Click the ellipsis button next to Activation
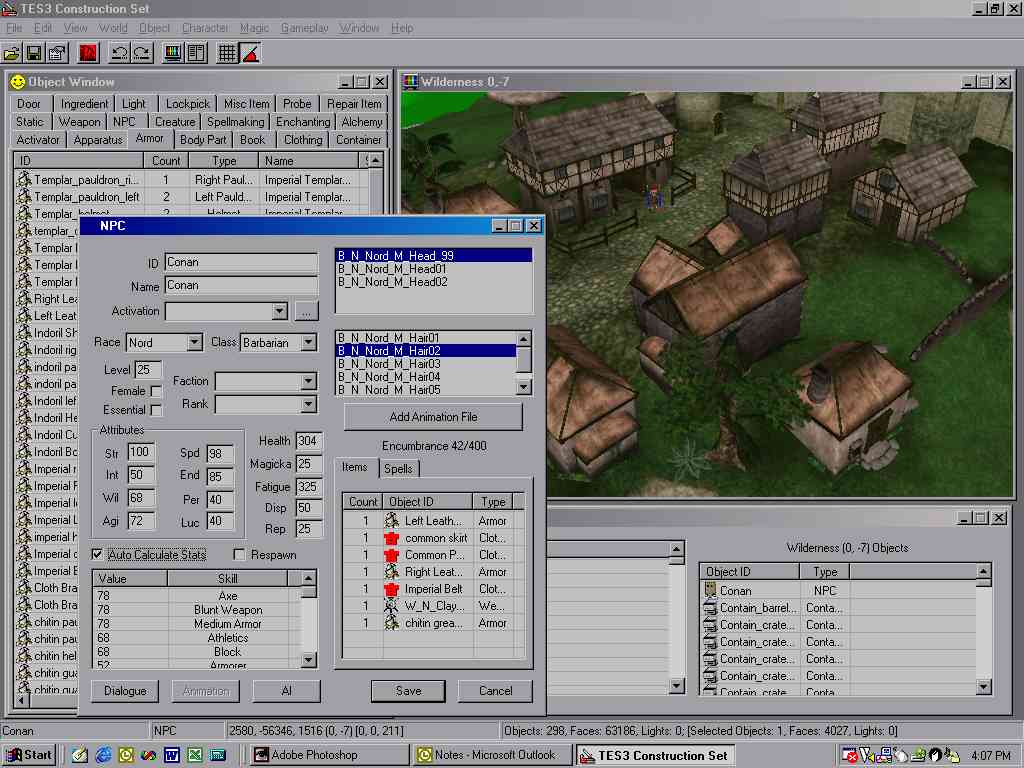The image size is (1024, 768). 306,312
